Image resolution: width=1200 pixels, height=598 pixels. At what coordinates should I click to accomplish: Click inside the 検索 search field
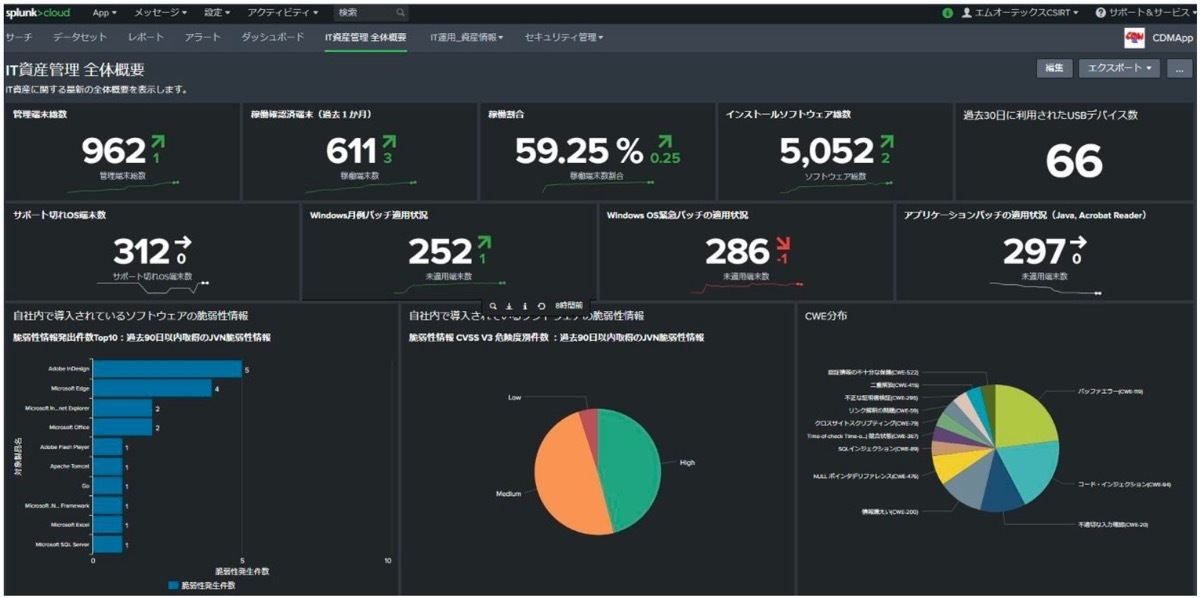click(x=372, y=13)
